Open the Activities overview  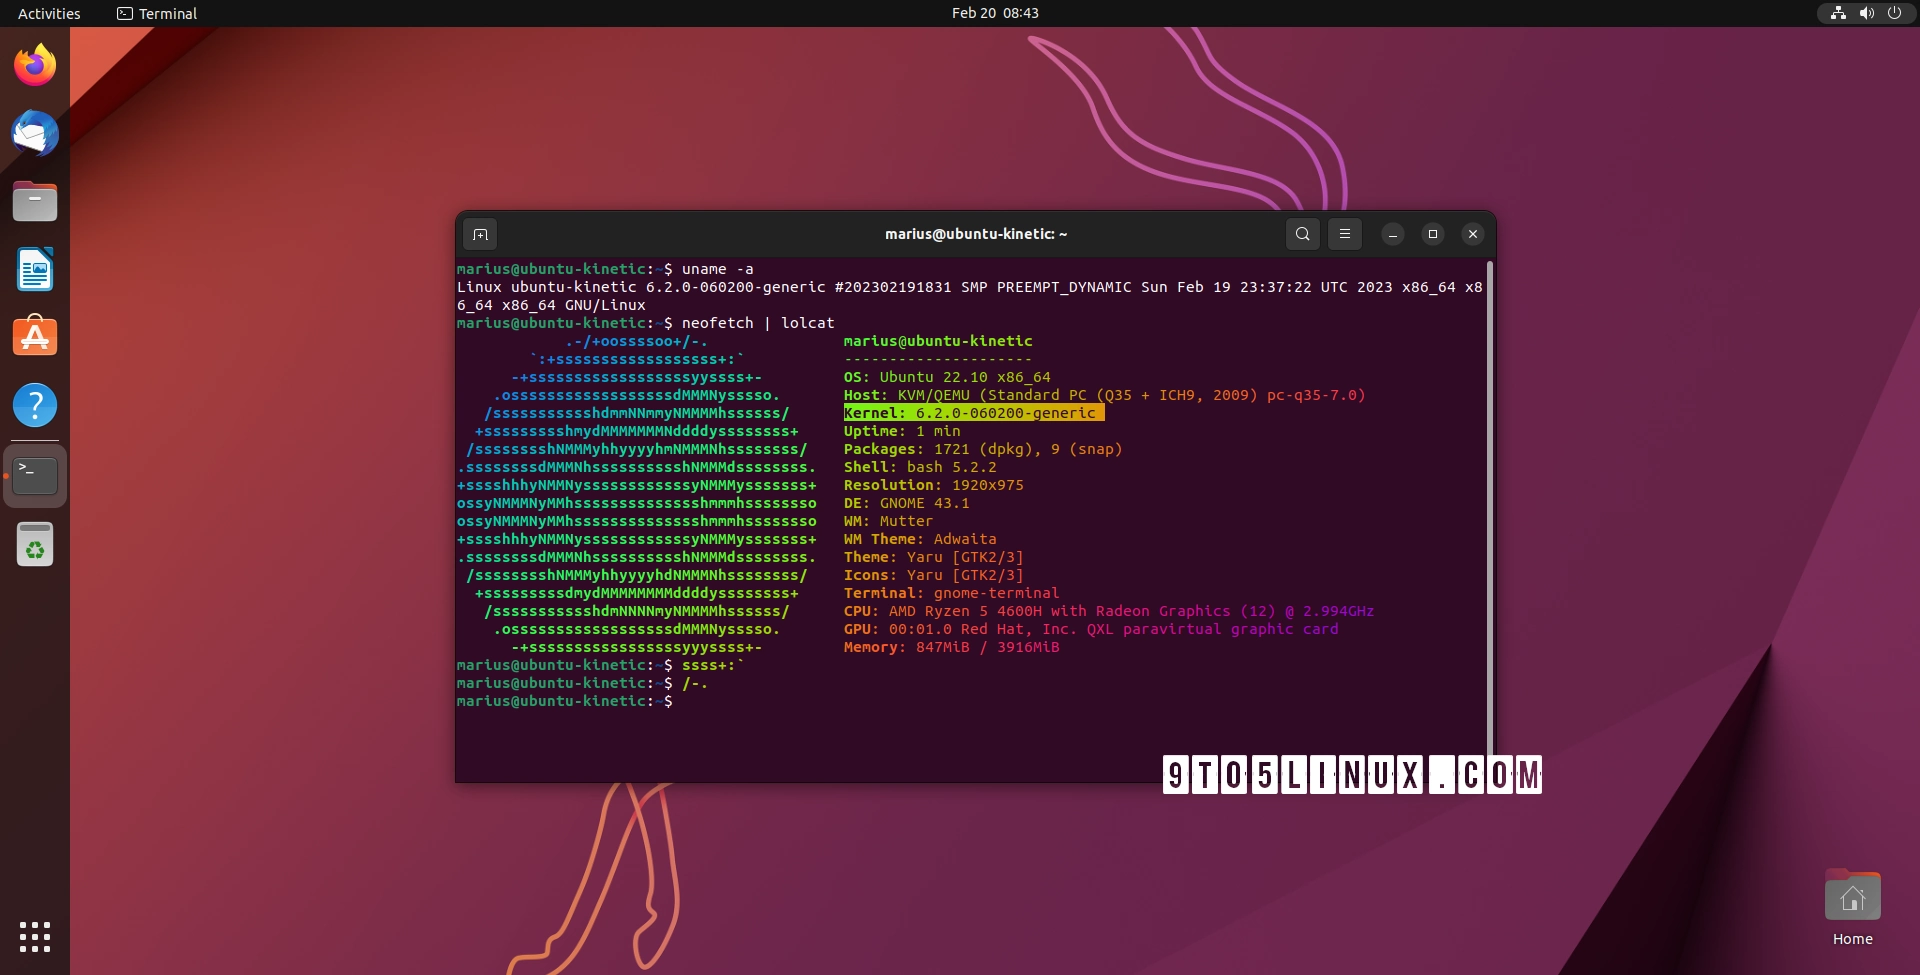(x=48, y=13)
